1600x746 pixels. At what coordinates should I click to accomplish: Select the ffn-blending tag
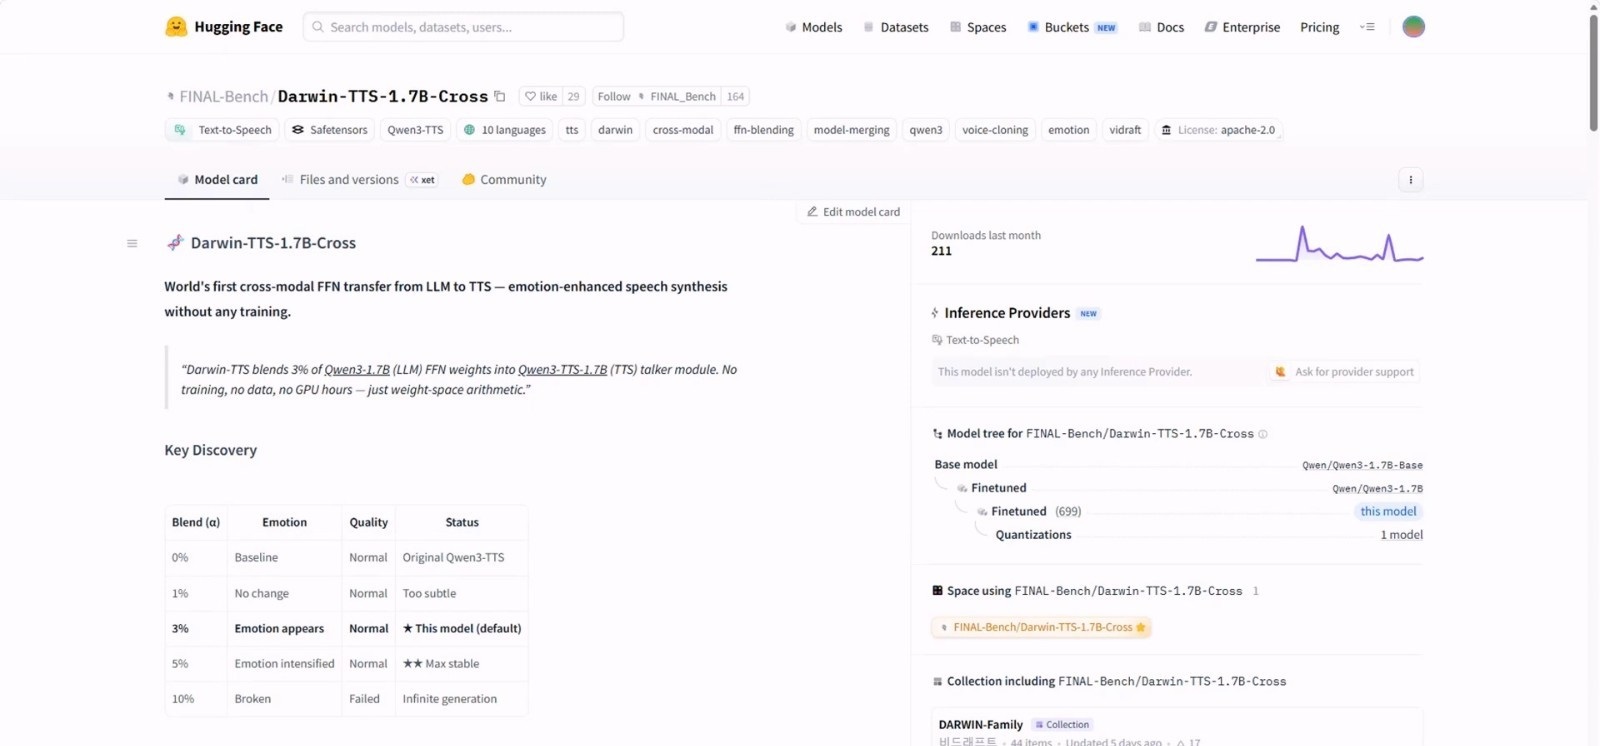[x=763, y=130]
